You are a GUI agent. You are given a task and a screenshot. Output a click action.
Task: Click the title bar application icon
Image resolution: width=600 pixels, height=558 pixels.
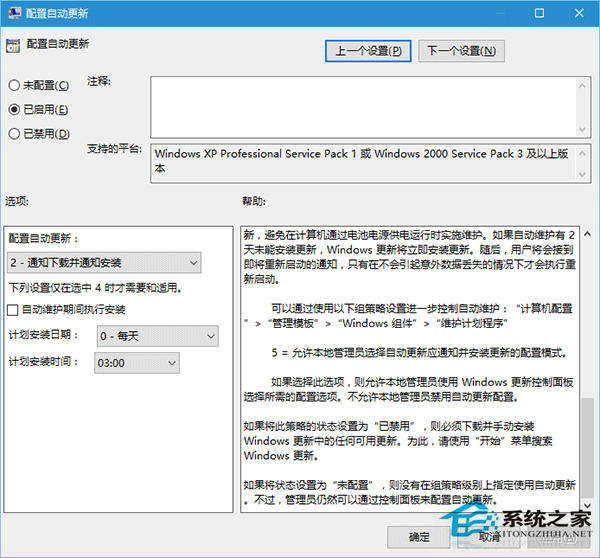(14, 13)
